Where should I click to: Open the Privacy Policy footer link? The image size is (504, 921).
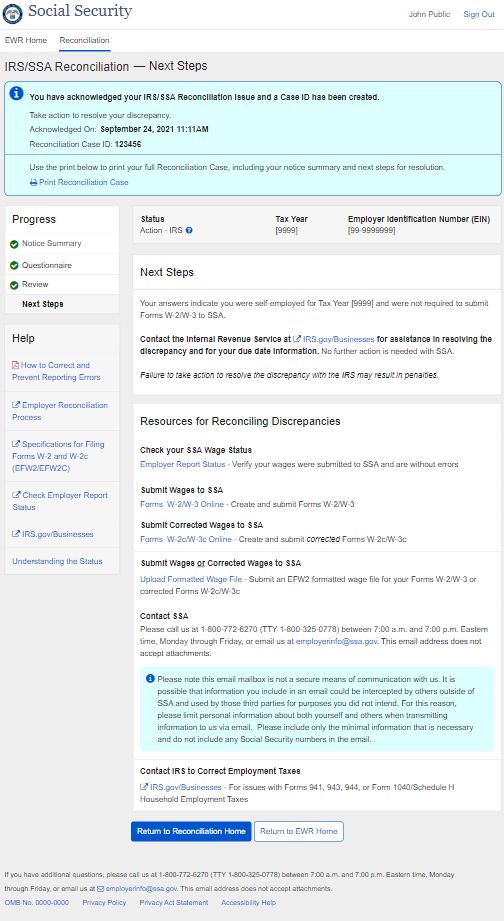click(104, 903)
